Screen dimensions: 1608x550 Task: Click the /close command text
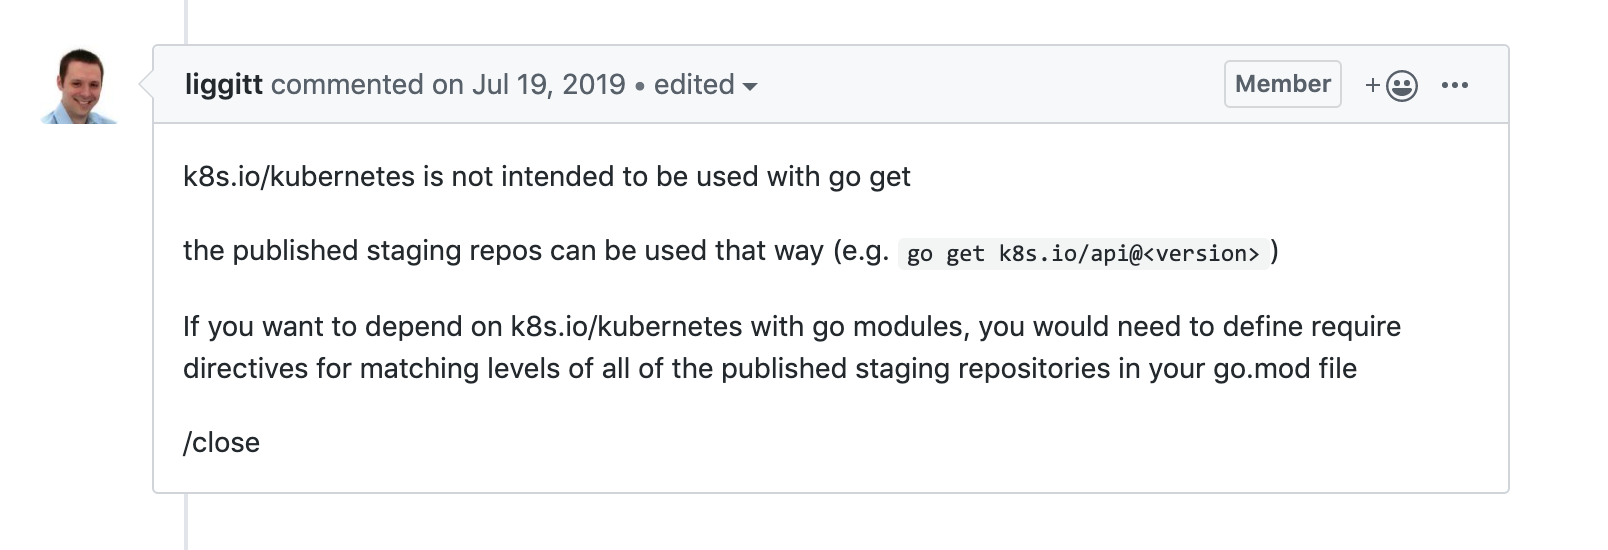(x=221, y=443)
